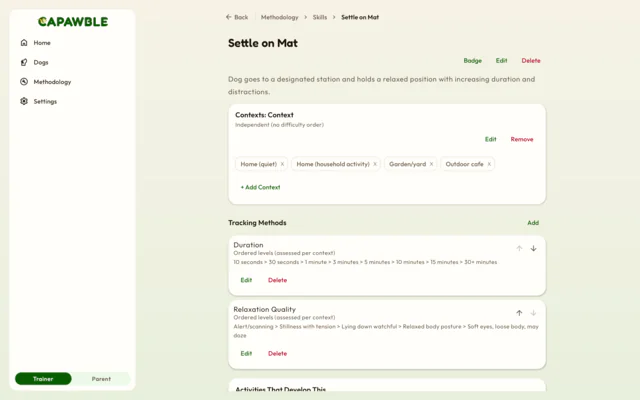Click the back arrow icon in the breadcrumb
This screenshot has height=400, width=640.
(229, 17)
